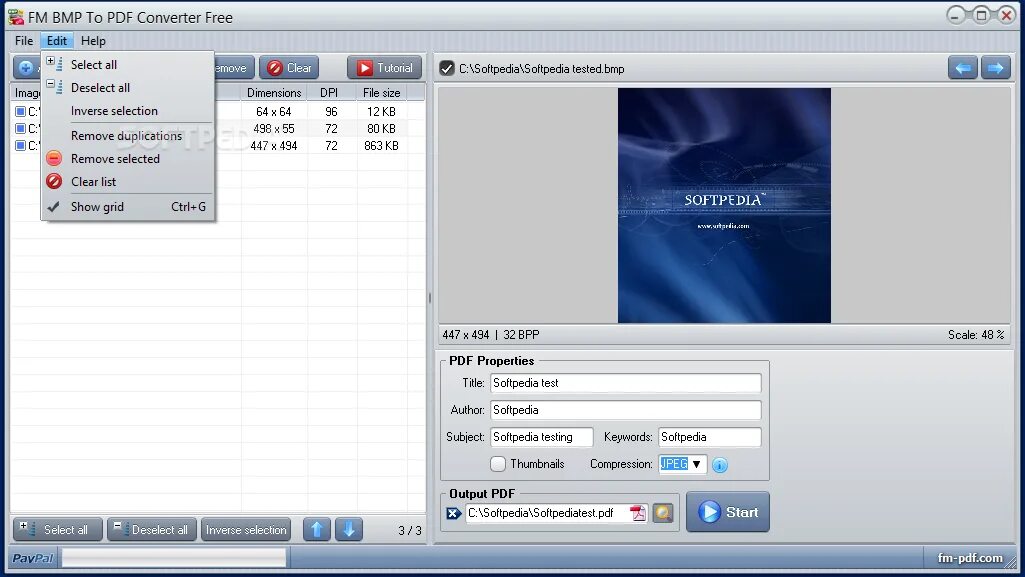Click the Tutorial button
The width and height of the screenshot is (1025, 577).
click(x=384, y=67)
